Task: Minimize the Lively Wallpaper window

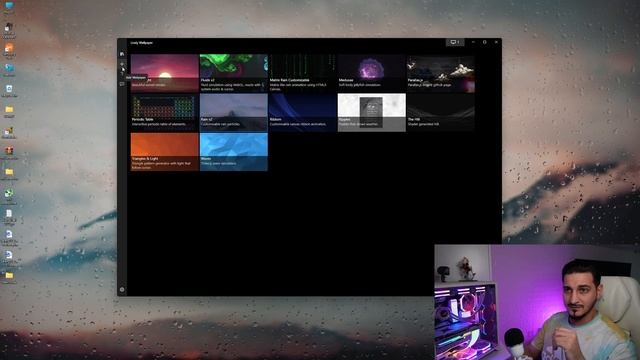Action: coord(473,42)
